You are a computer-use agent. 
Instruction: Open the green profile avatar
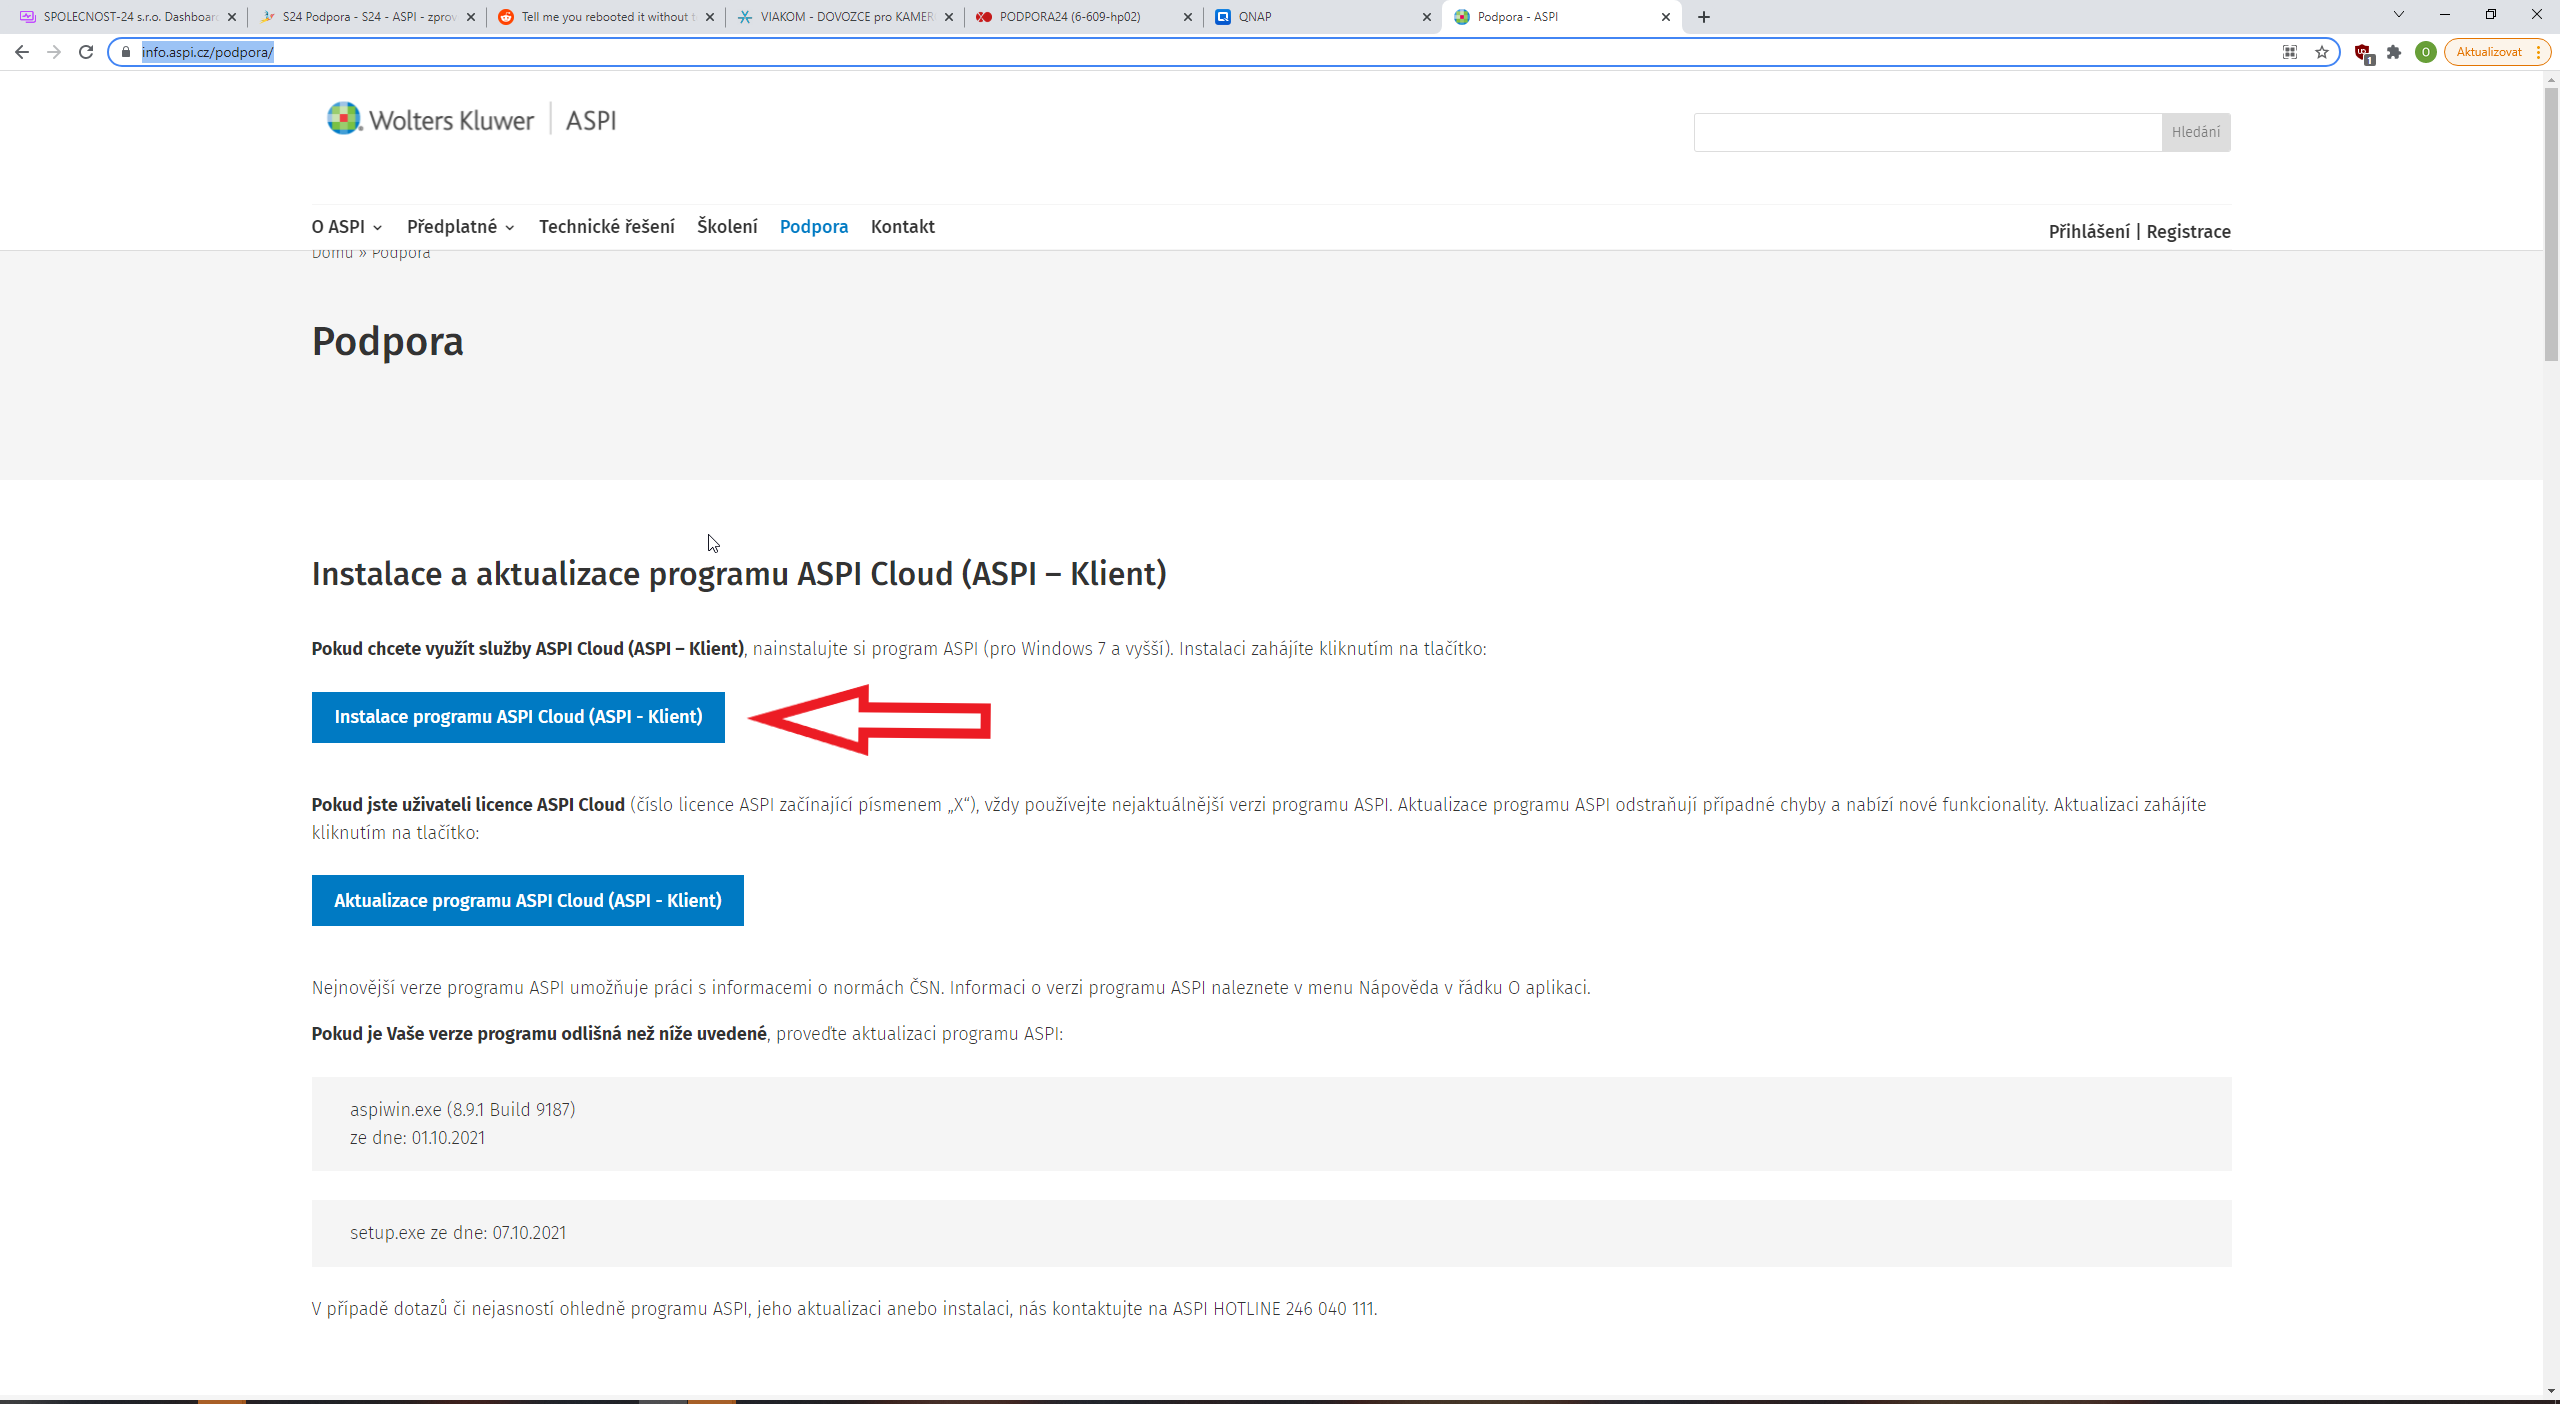pyautogui.click(x=2425, y=52)
